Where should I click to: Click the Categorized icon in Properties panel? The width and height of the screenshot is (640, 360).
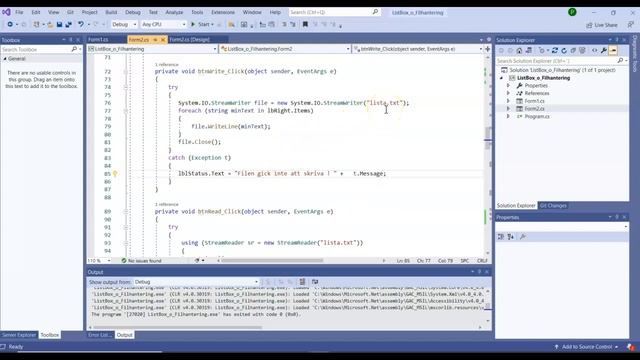click(501, 237)
